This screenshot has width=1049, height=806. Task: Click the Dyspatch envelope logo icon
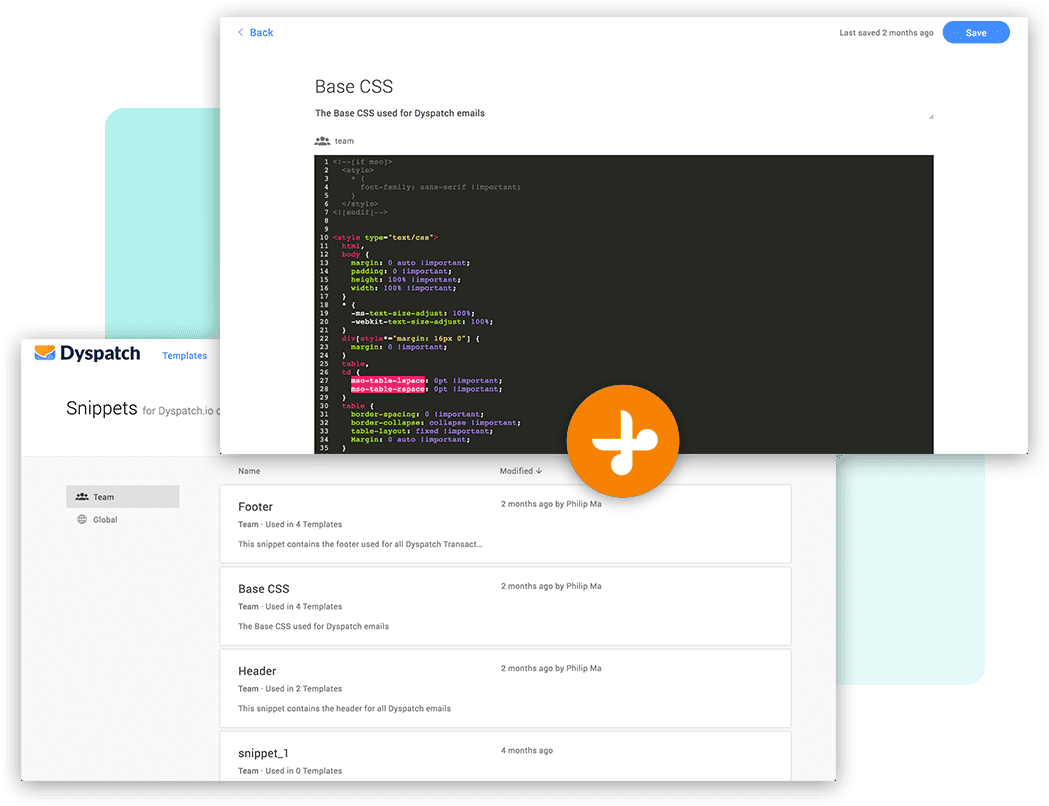pos(45,352)
